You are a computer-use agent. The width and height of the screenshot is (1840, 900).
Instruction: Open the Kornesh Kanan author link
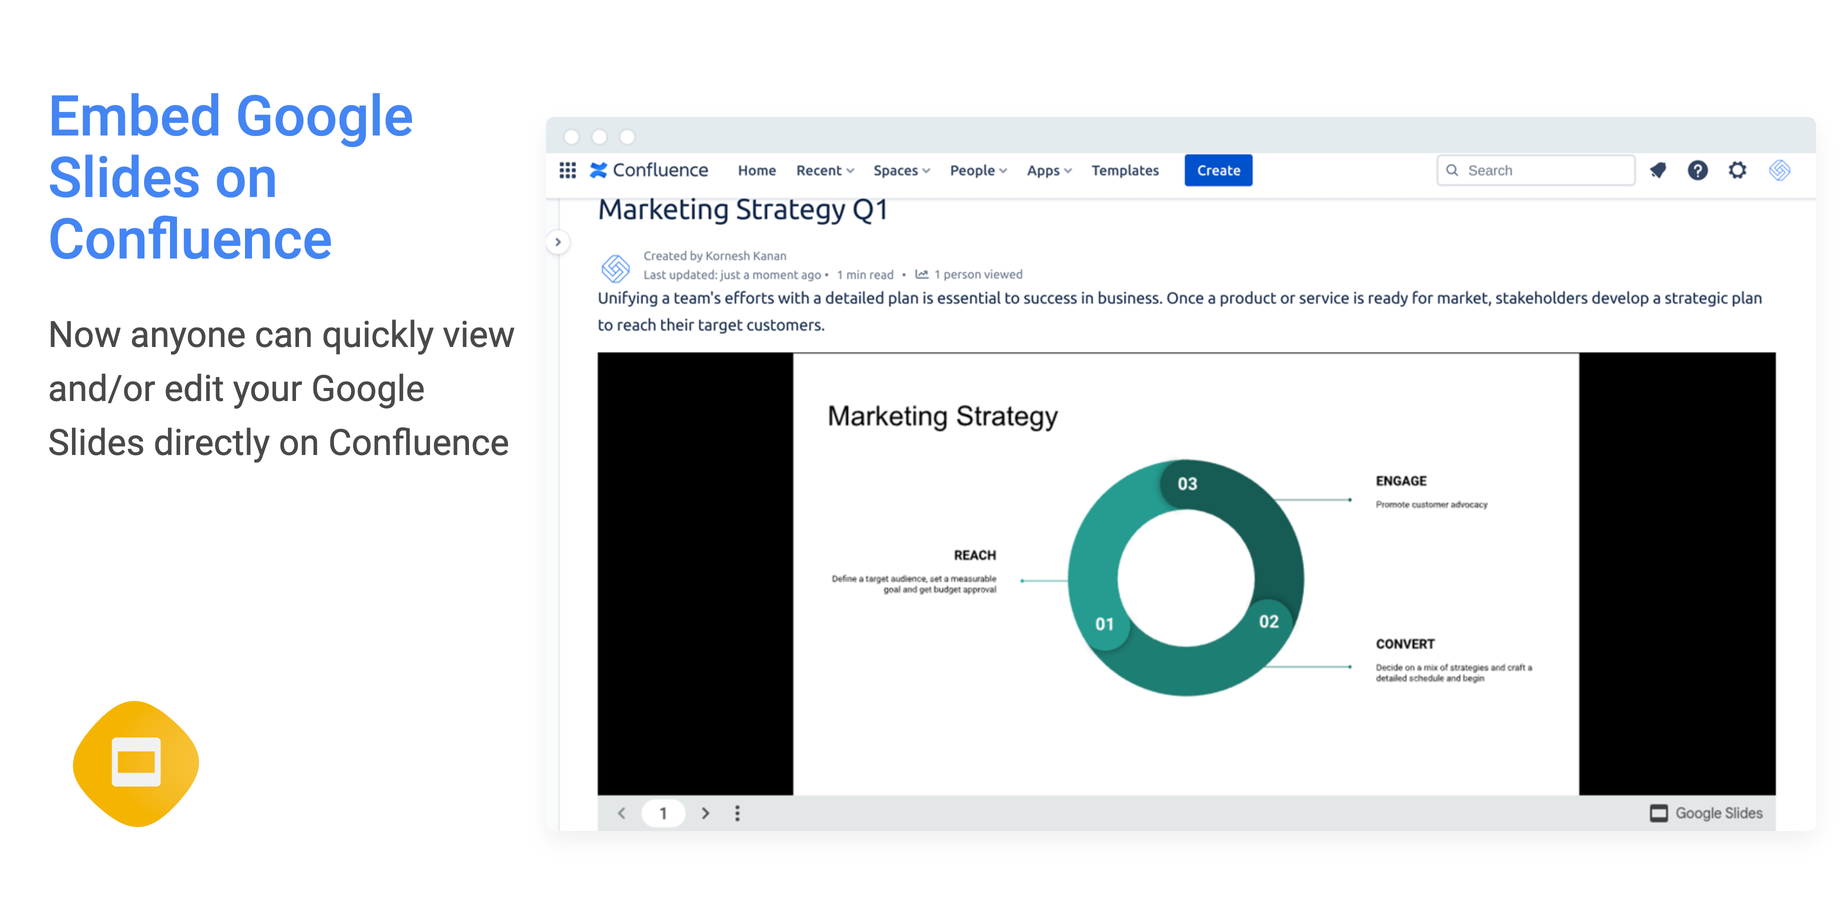[746, 256]
